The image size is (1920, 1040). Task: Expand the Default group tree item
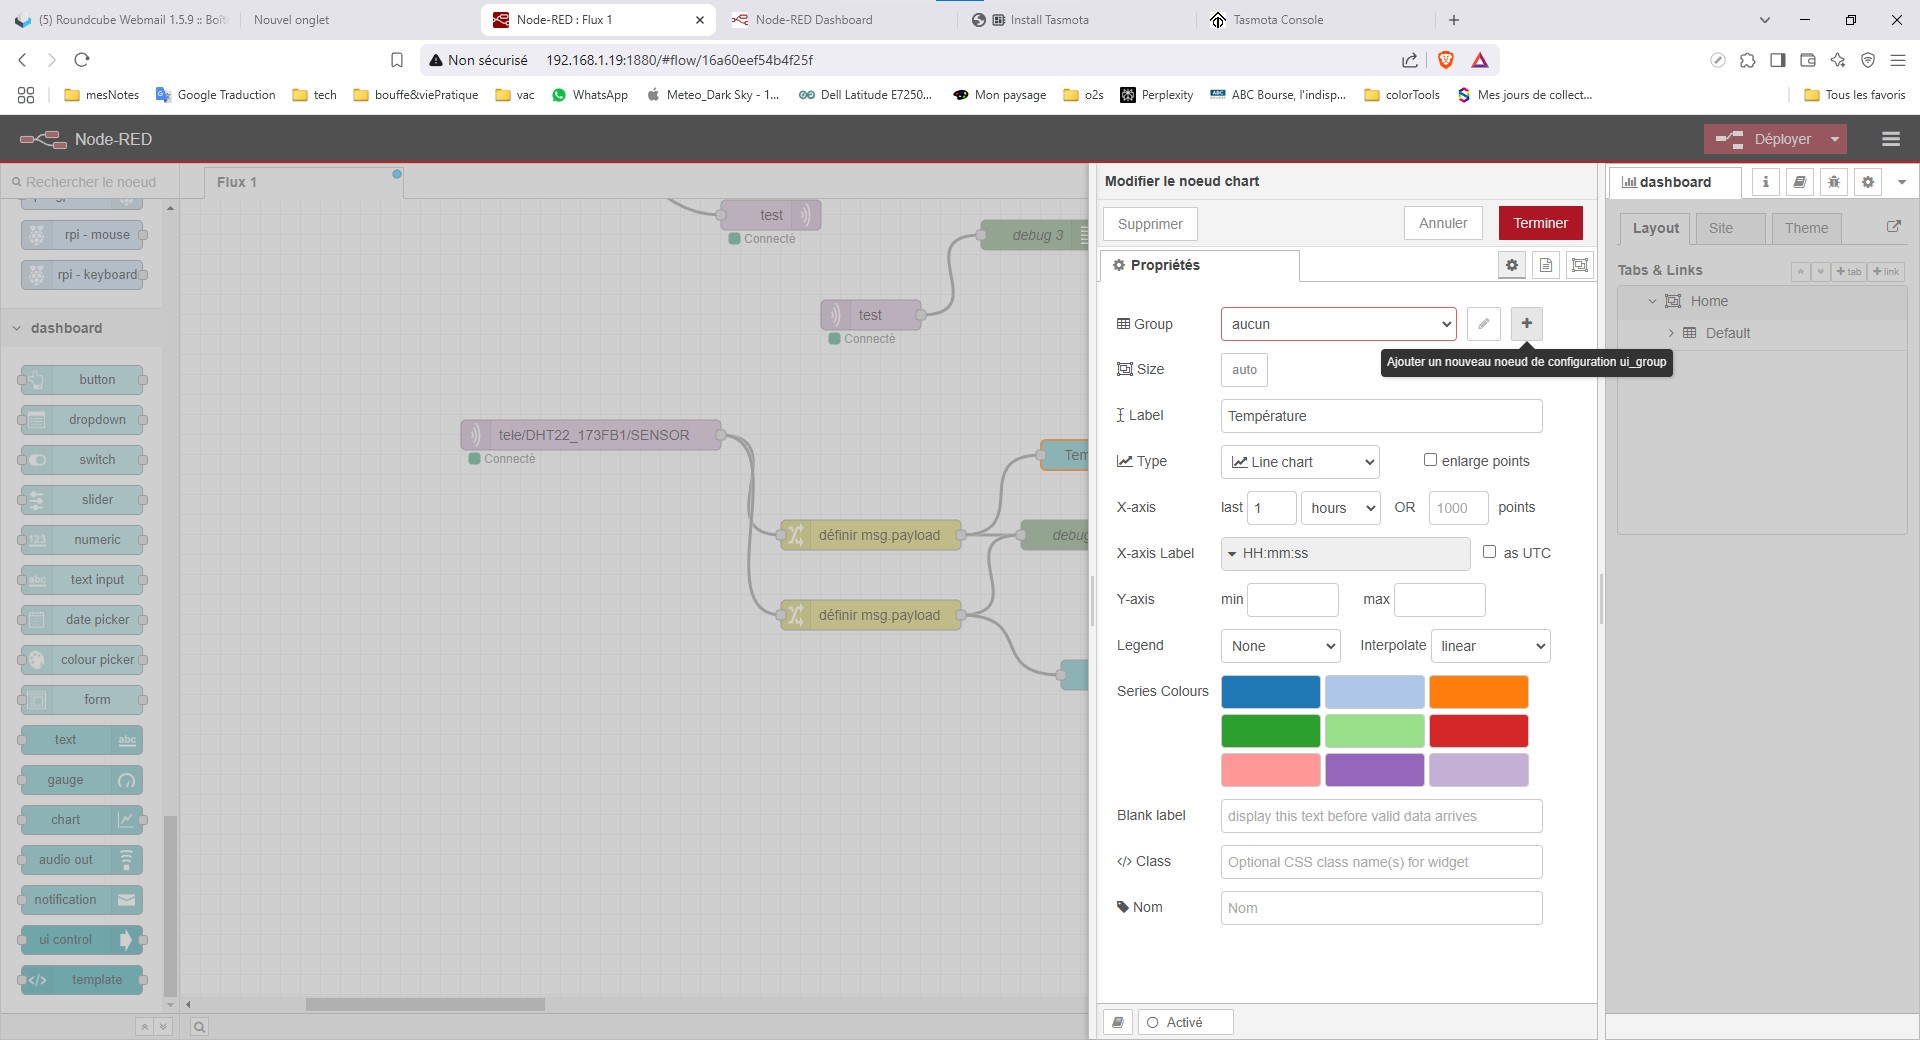[x=1670, y=333]
